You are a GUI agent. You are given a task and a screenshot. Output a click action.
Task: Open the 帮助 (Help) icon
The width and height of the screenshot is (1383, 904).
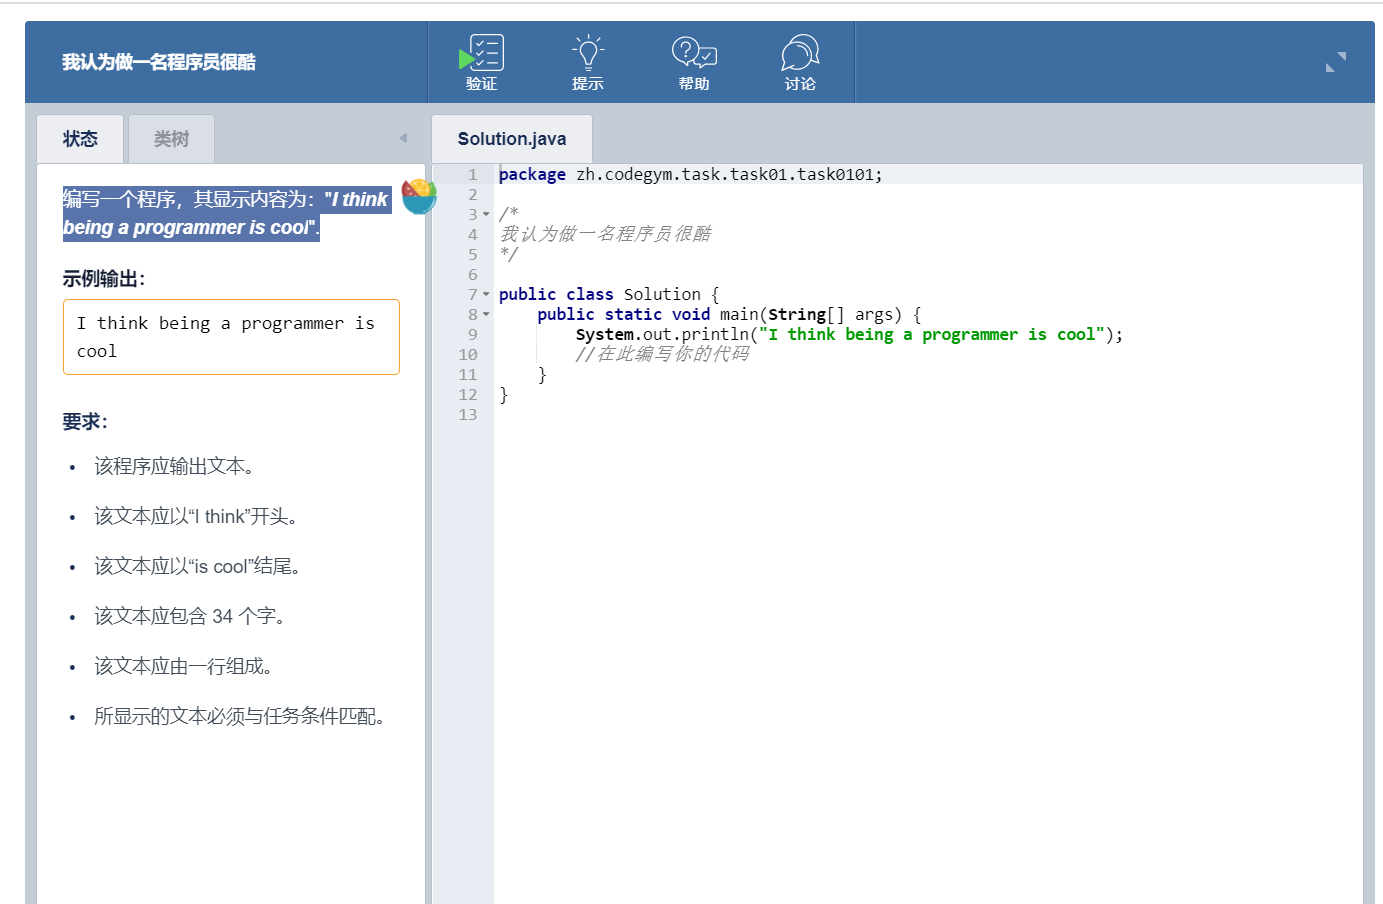pos(694,62)
